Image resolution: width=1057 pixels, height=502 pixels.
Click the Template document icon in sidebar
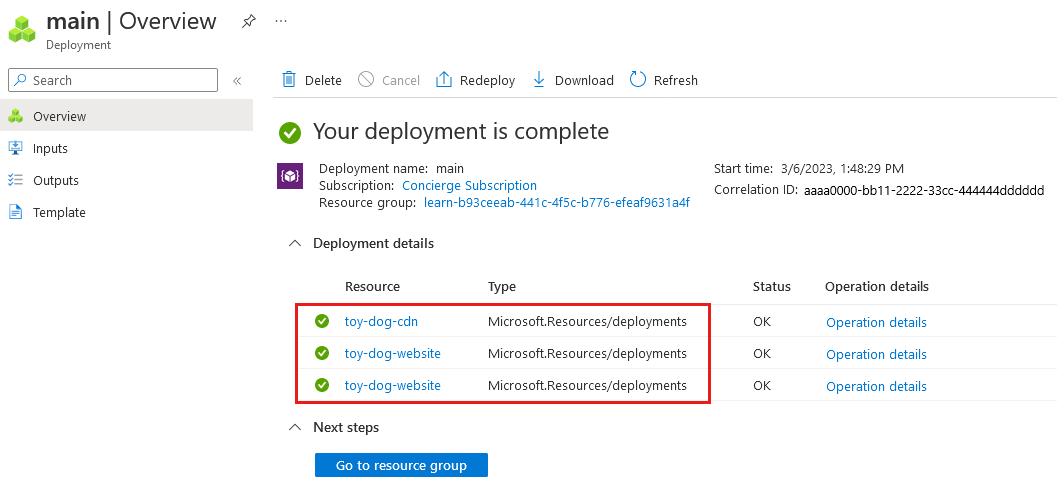coord(16,212)
